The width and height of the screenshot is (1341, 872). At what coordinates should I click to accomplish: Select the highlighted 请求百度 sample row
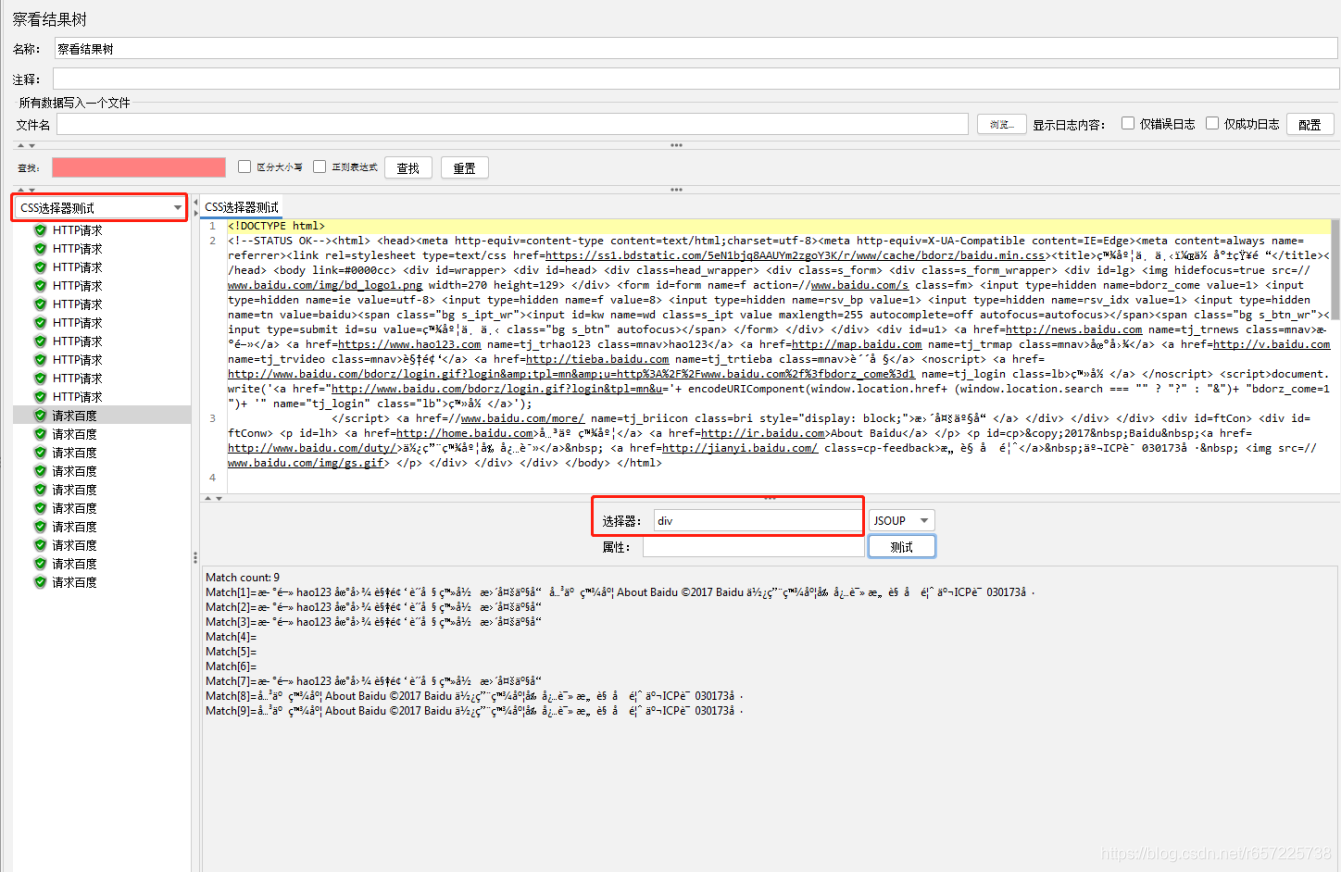(102, 415)
